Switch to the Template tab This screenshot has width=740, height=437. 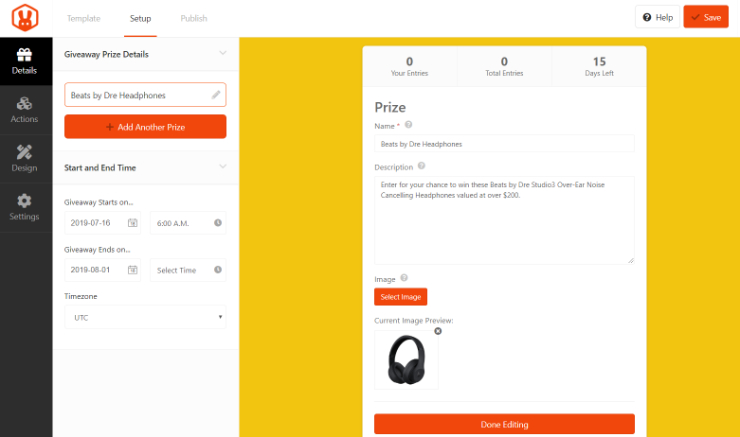click(84, 18)
